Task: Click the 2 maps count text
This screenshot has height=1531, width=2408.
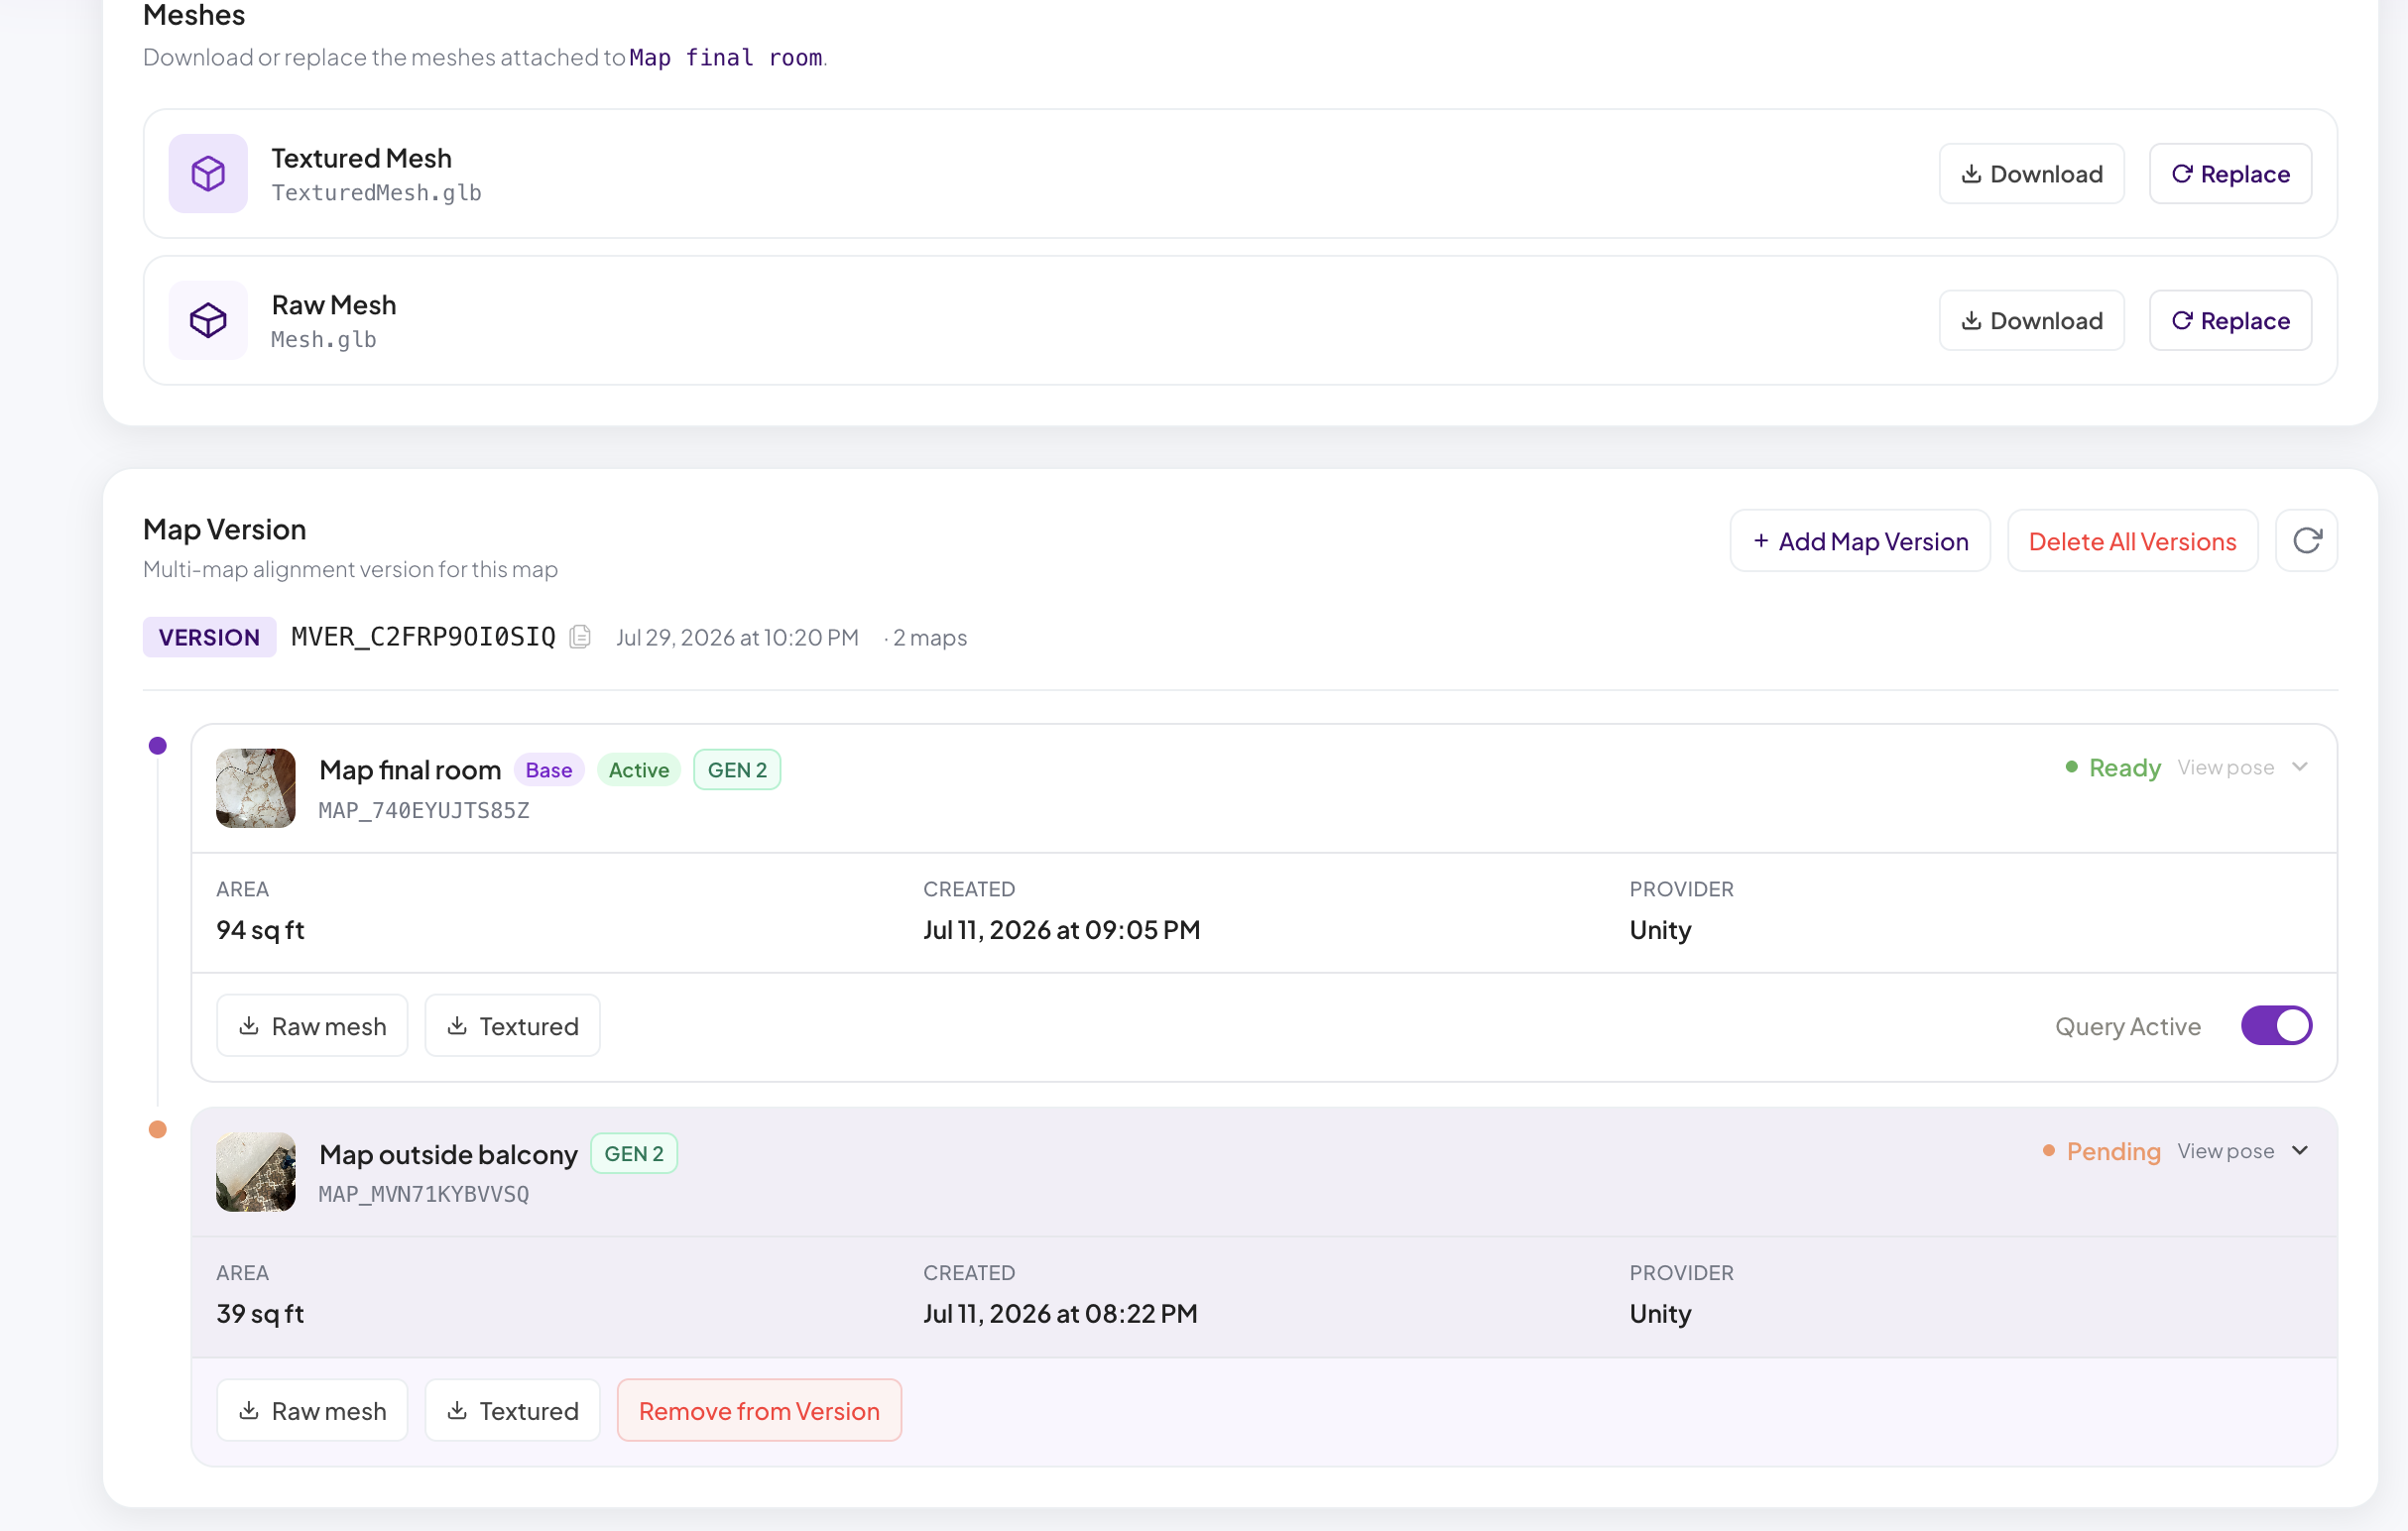Action: coord(929,637)
